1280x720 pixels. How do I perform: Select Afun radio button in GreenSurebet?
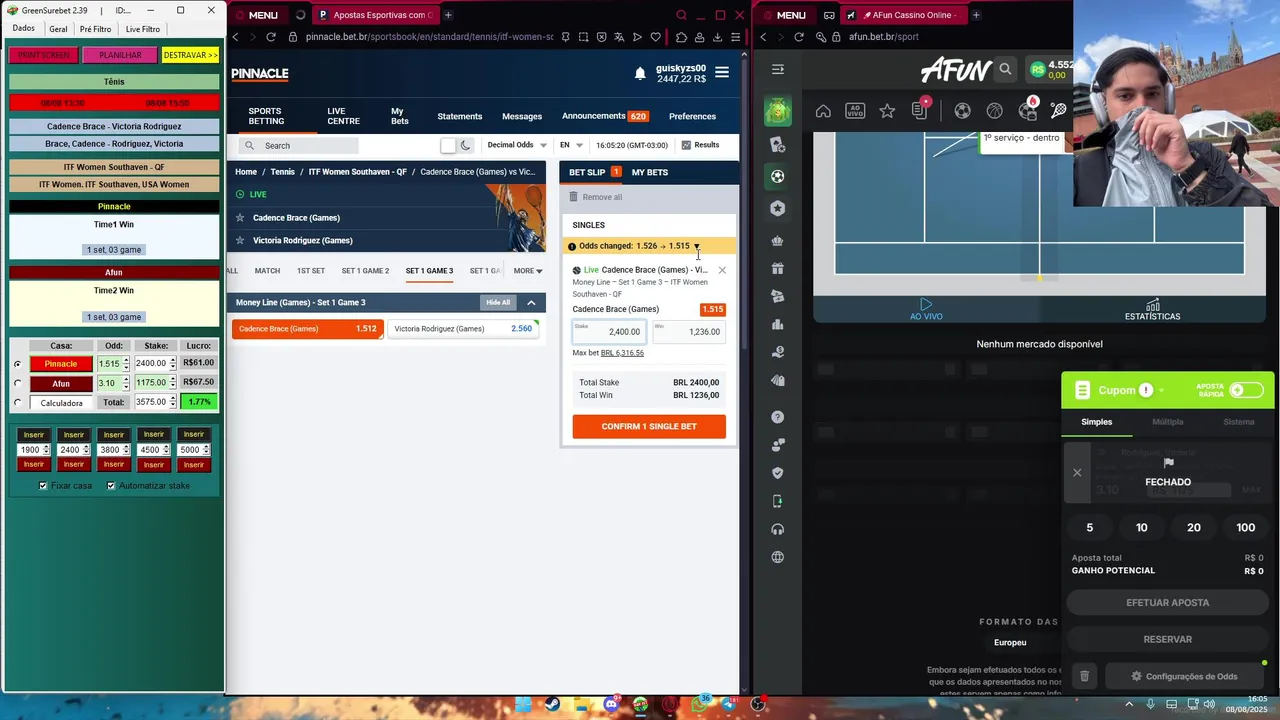click(17, 383)
